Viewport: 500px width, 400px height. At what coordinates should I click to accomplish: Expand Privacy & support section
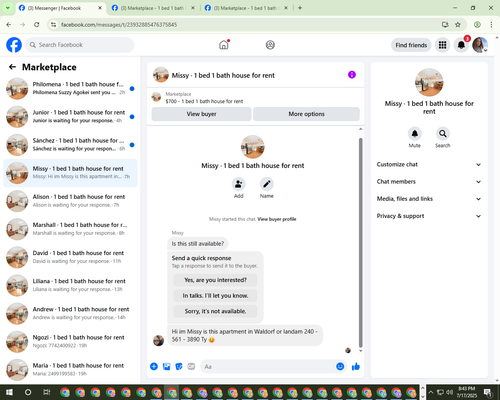pyautogui.click(x=429, y=216)
